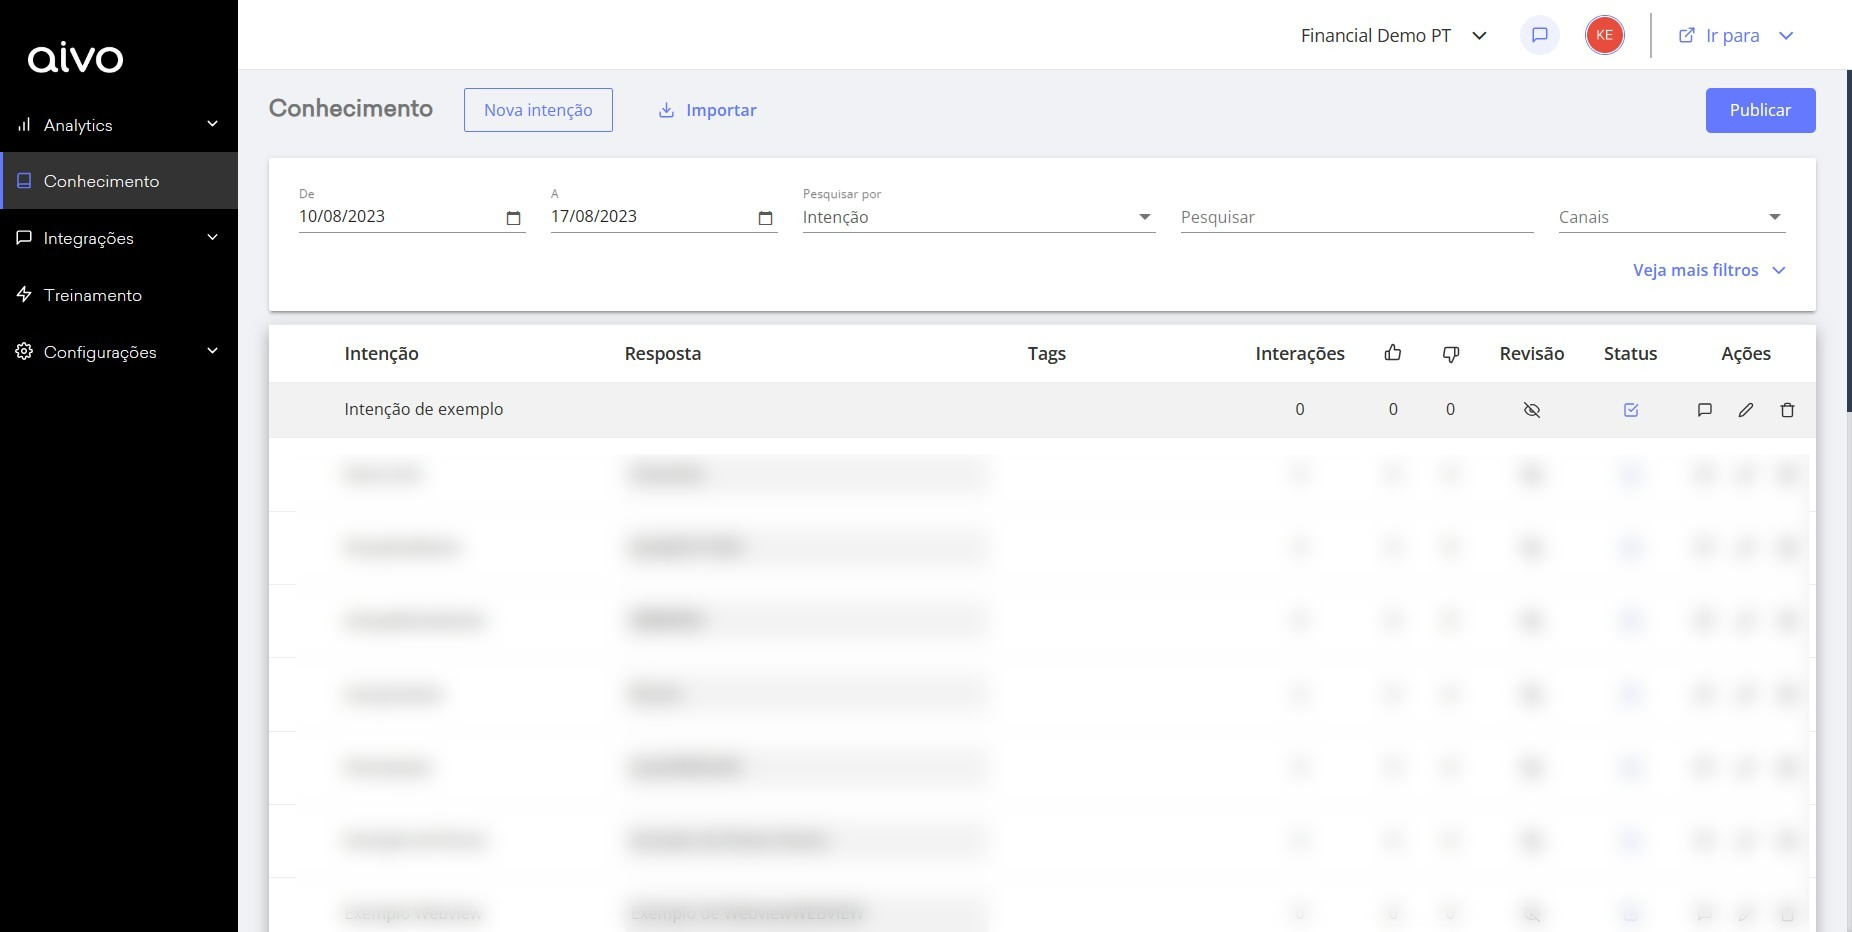This screenshot has height=932, width=1852.
Task: Open the chat bubble icon in top header
Action: [1539, 36]
